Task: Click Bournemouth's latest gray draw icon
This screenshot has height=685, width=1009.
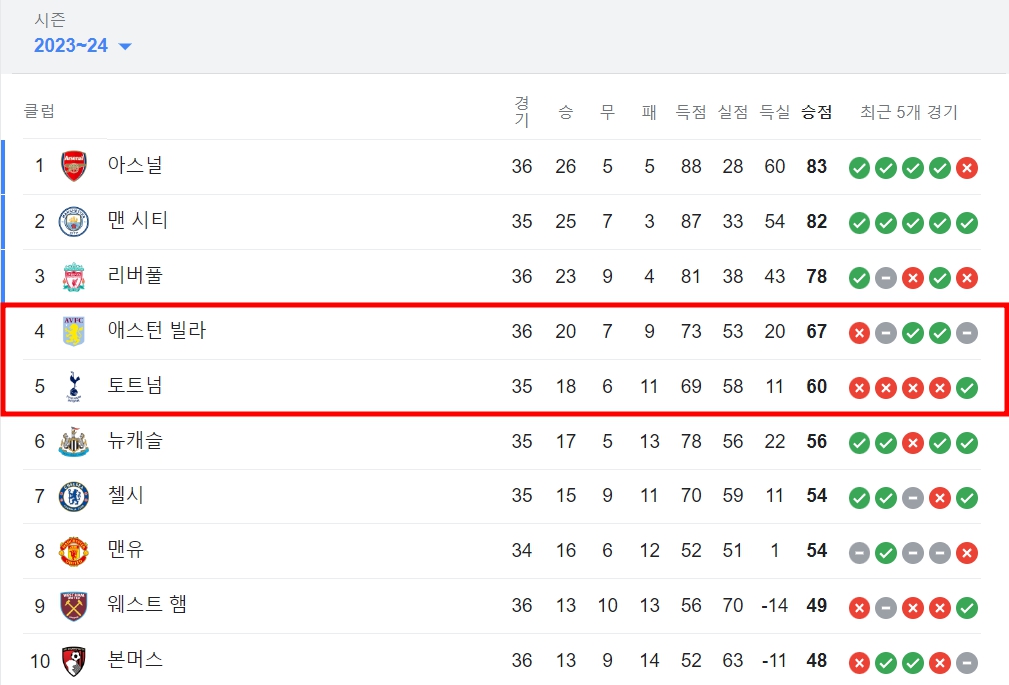Action: pos(966,663)
